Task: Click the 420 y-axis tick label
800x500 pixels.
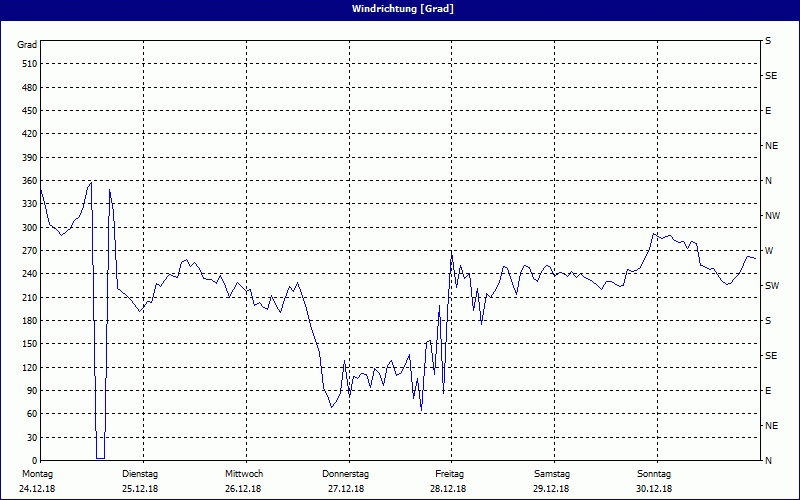Action: click(x=29, y=134)
